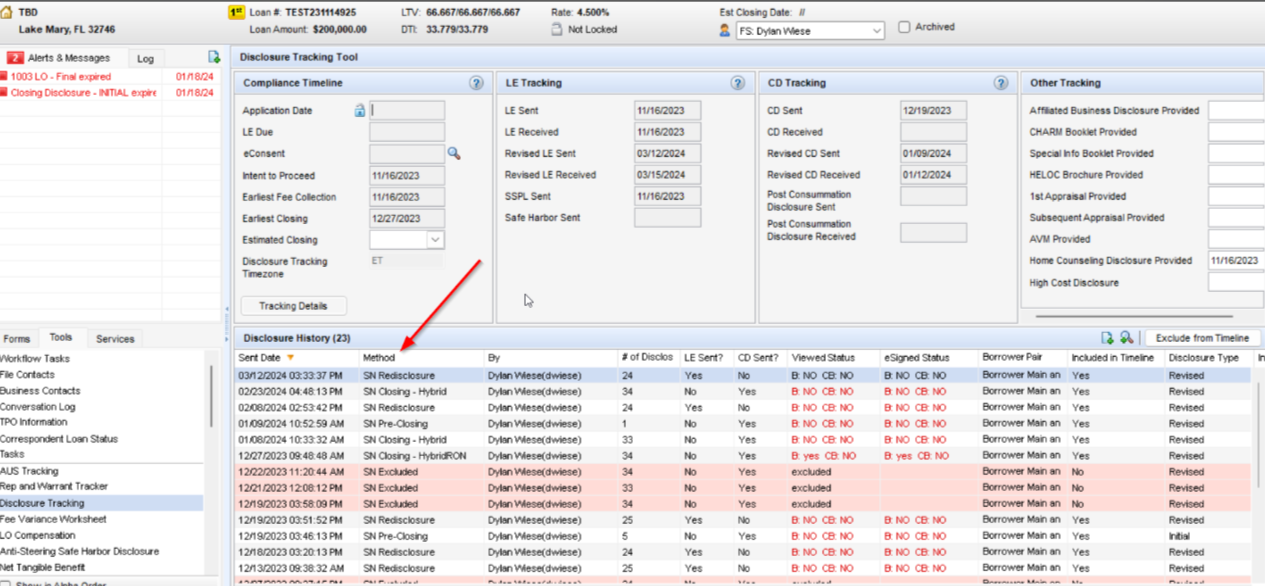Select File Contacts in Tools list

(27, 375)
